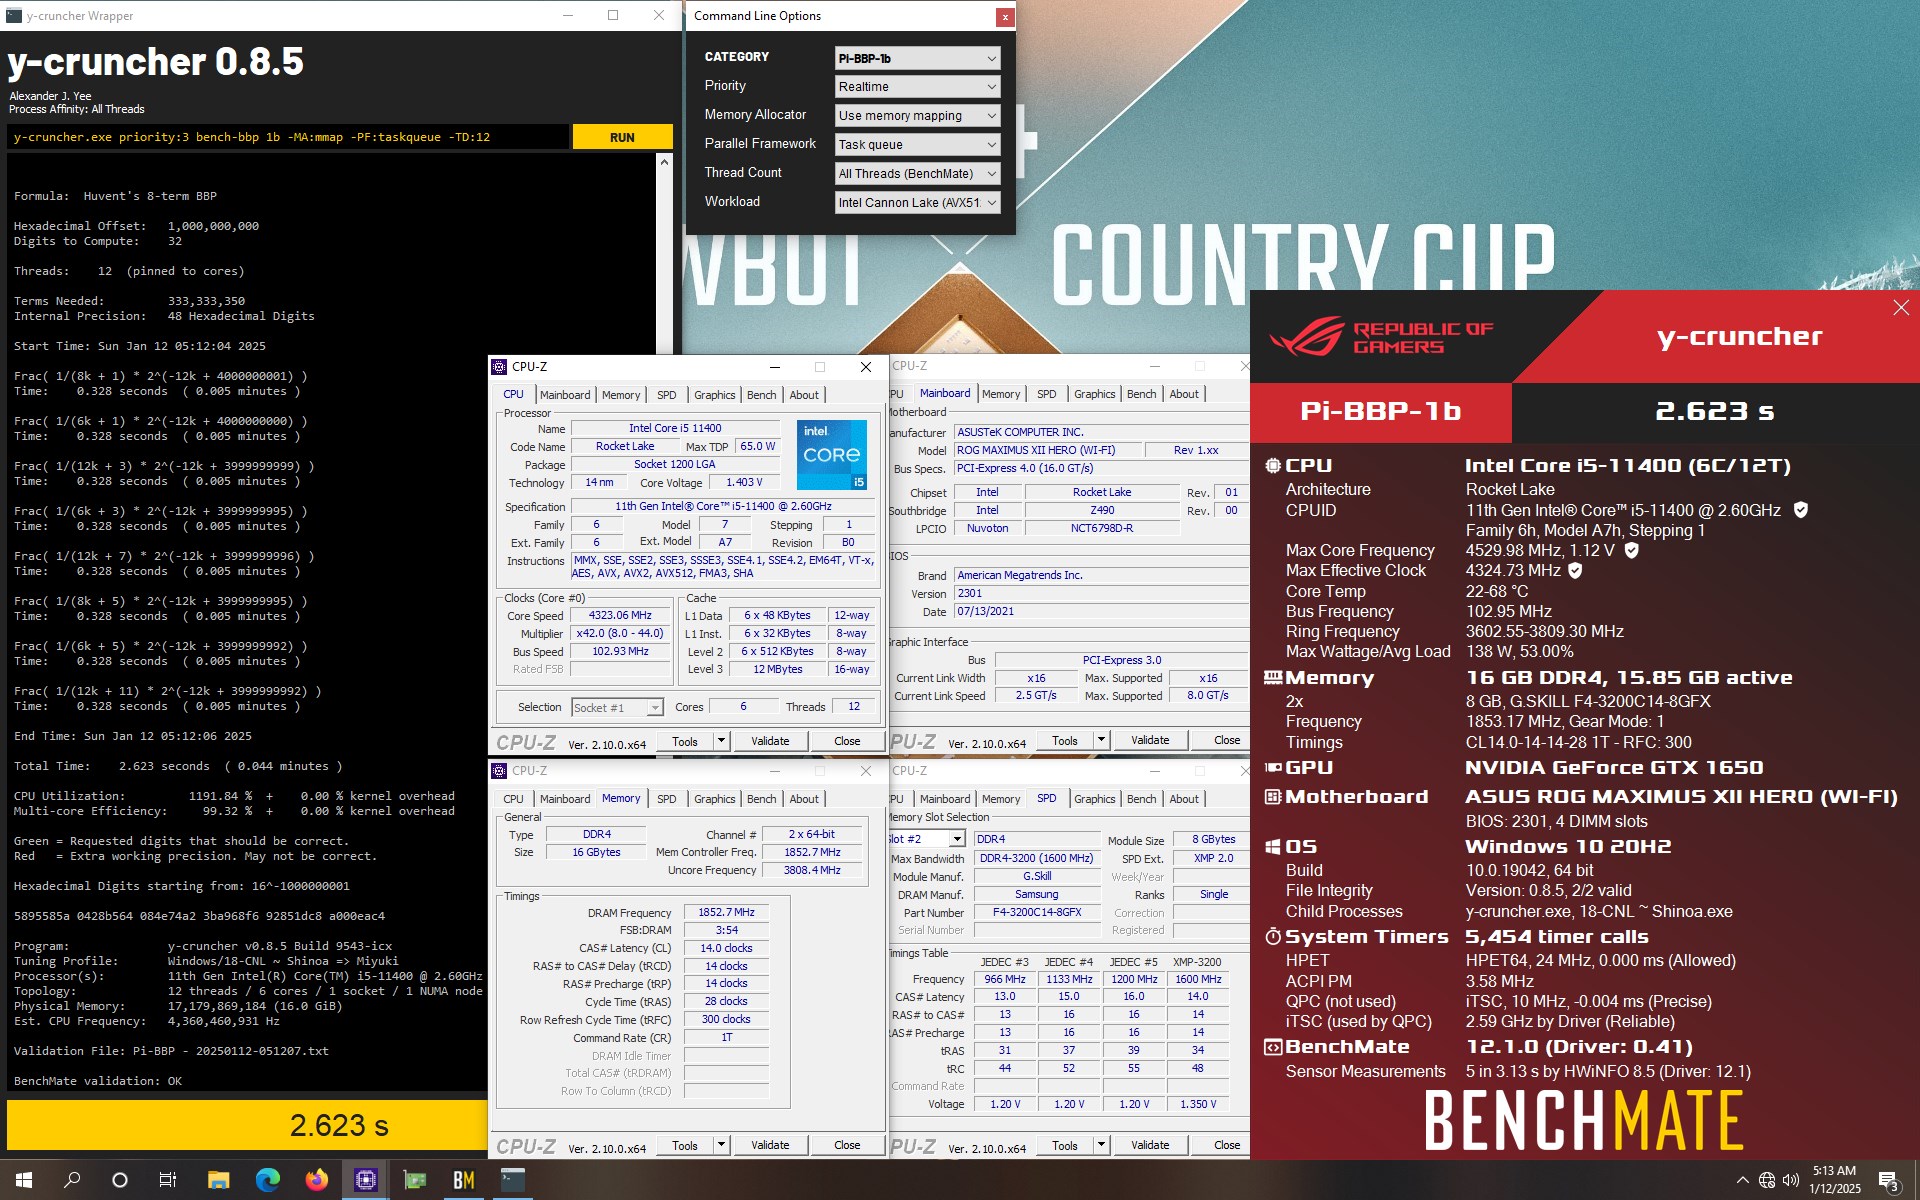This screenshot has width=1920, height=1200.
Task: Click Tools in the CPU-Z memory window
Action: (x=685, y=1146)
